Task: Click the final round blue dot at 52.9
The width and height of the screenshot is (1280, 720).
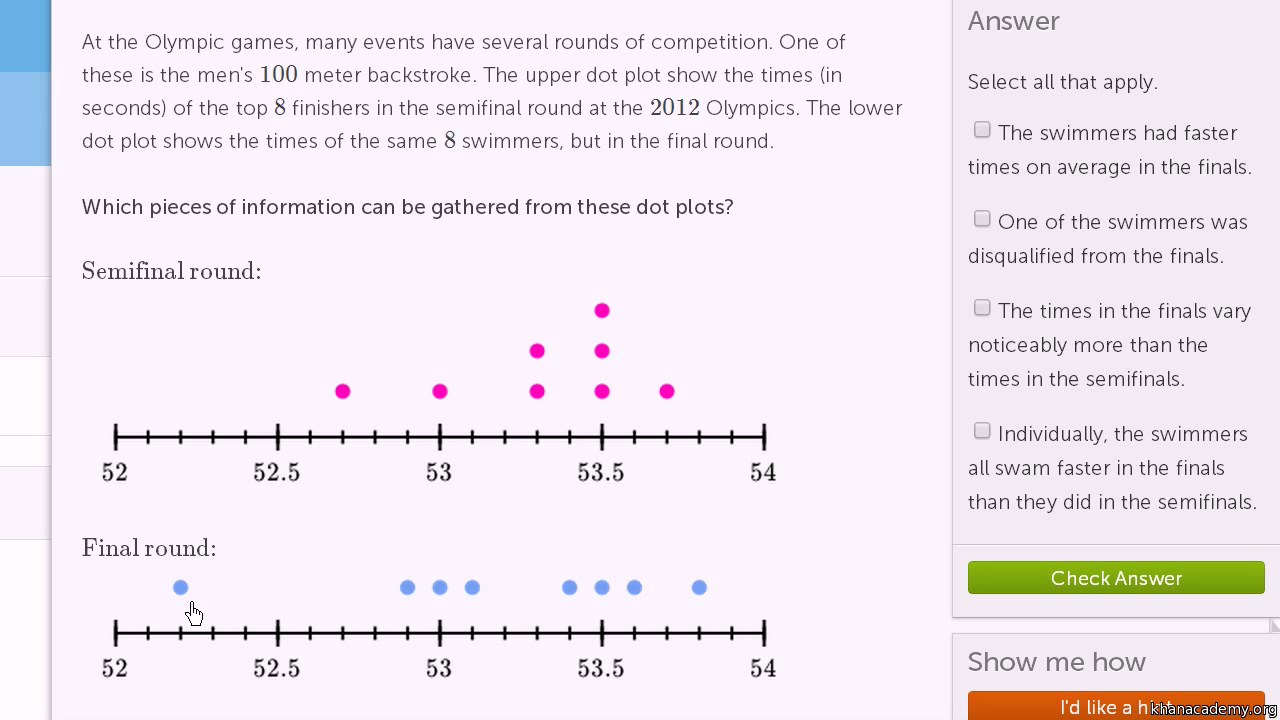Action: (x=407, y=588)
